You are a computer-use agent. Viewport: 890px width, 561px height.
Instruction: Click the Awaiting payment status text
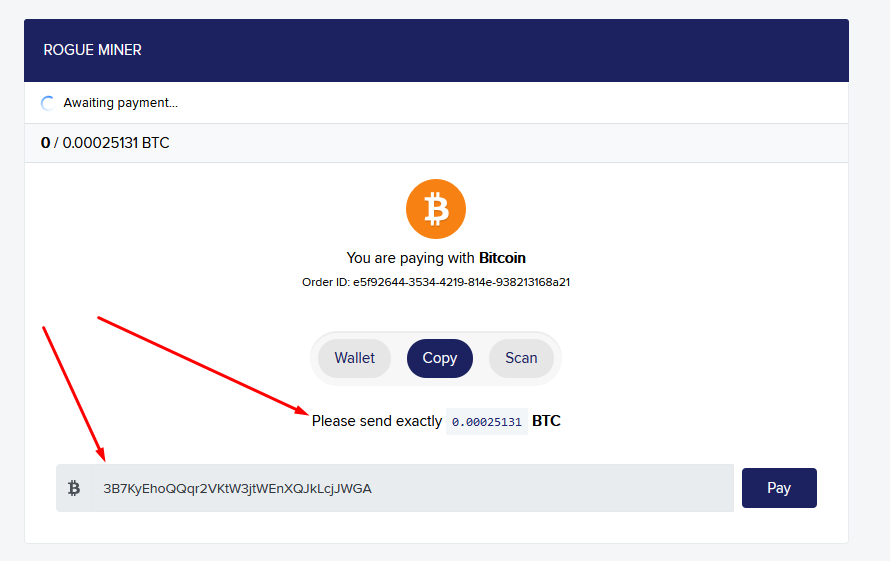coord(120,103)
